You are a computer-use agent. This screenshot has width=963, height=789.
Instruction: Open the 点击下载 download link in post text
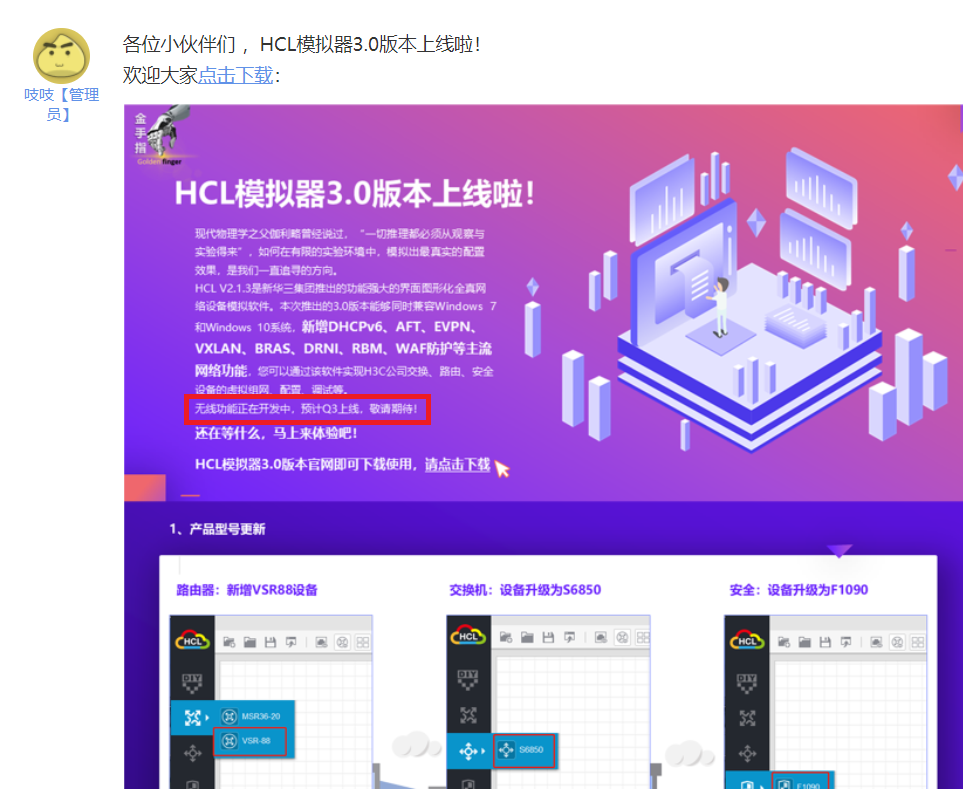(x=235, y=75)
